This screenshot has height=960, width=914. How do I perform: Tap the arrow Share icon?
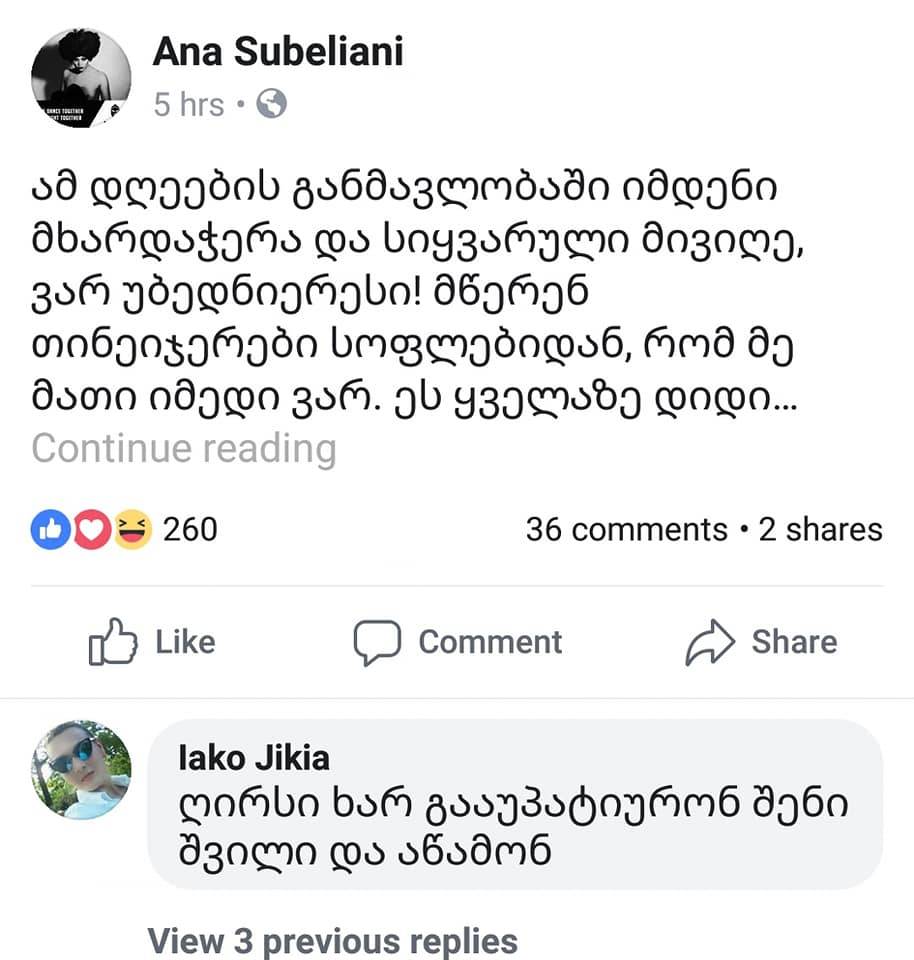pos(710,642)
